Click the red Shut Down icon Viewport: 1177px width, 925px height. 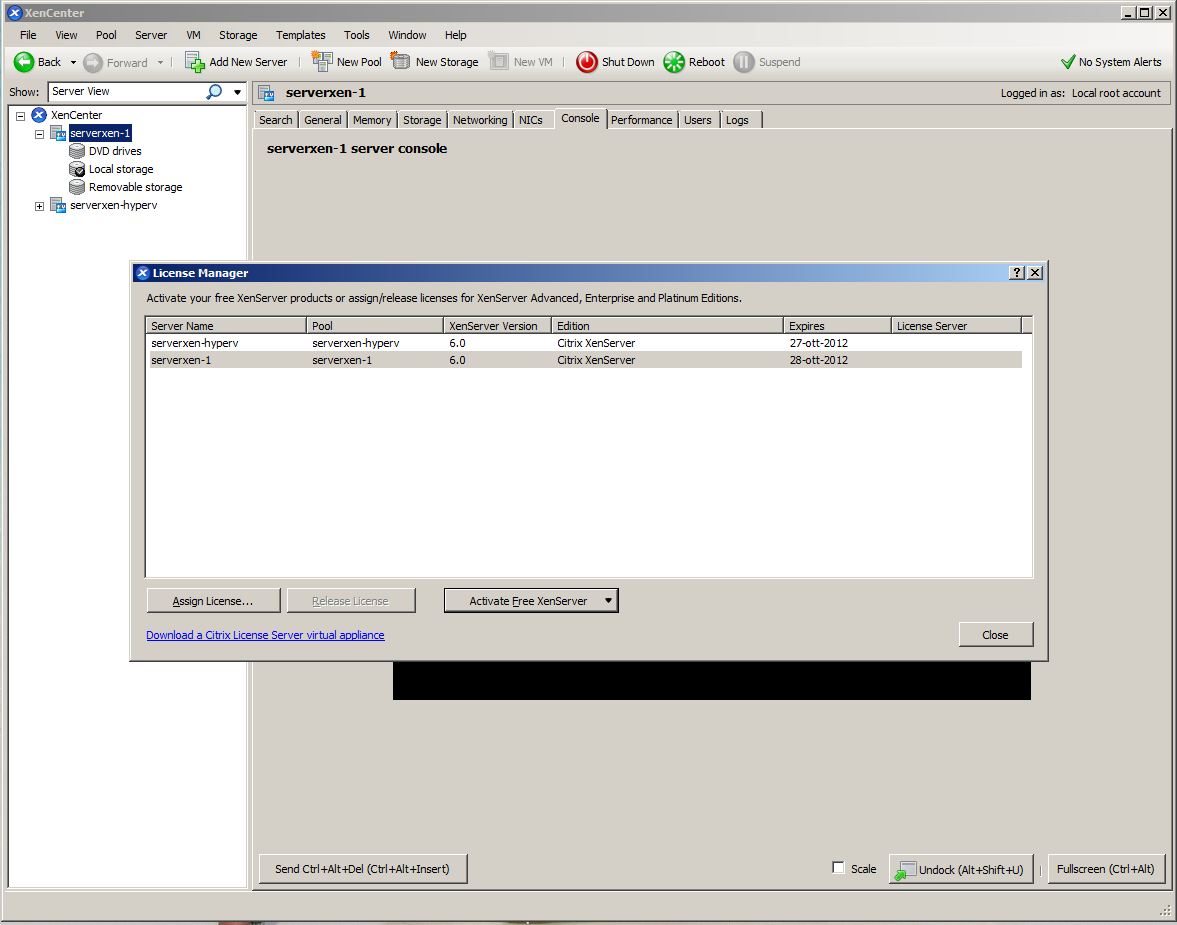point(587,62)
